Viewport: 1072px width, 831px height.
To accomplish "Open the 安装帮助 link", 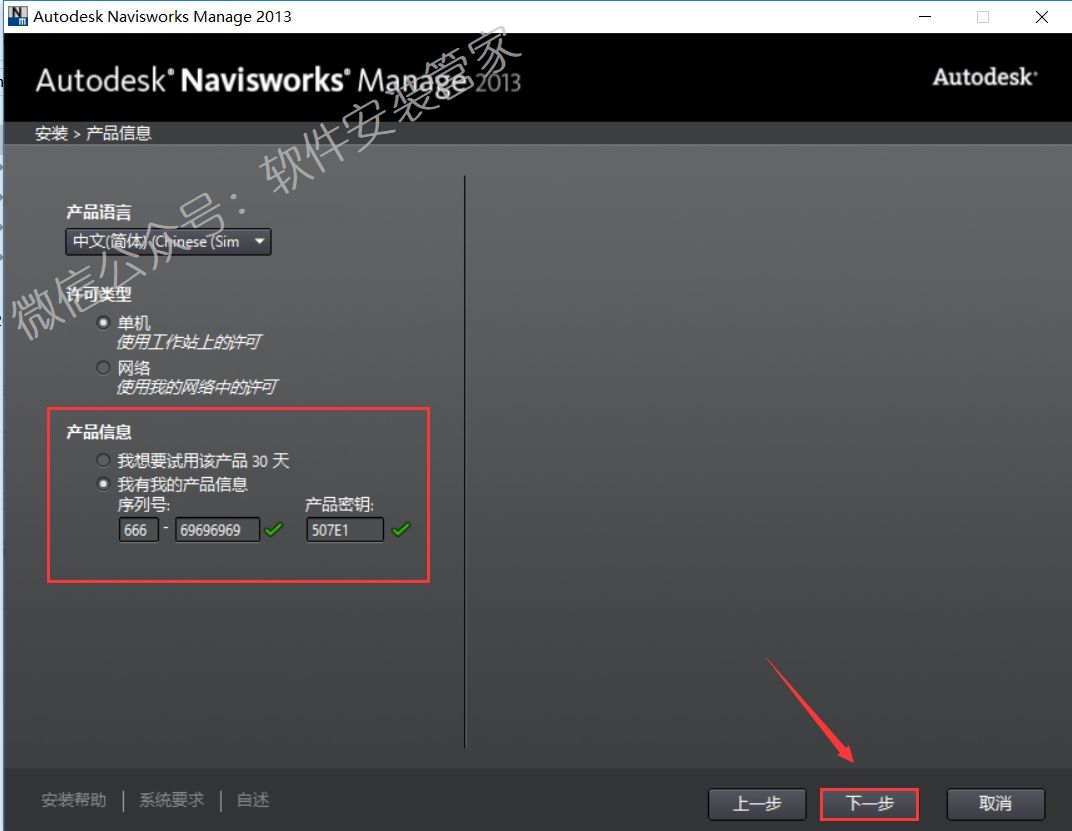I will tap(73, 800).
